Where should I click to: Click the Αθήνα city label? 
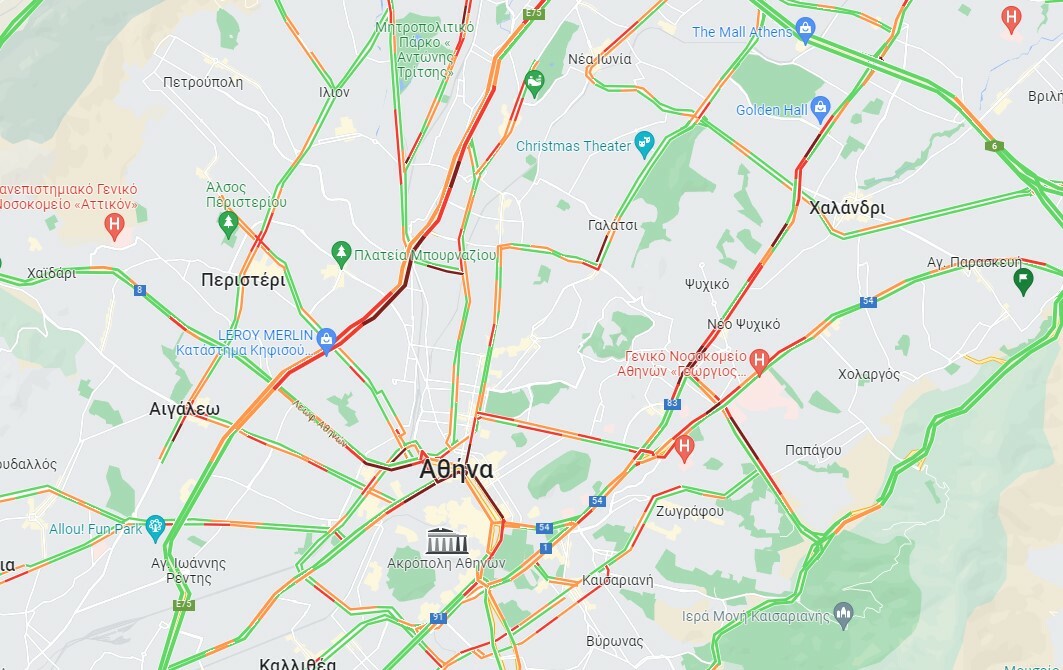[456, 470]
